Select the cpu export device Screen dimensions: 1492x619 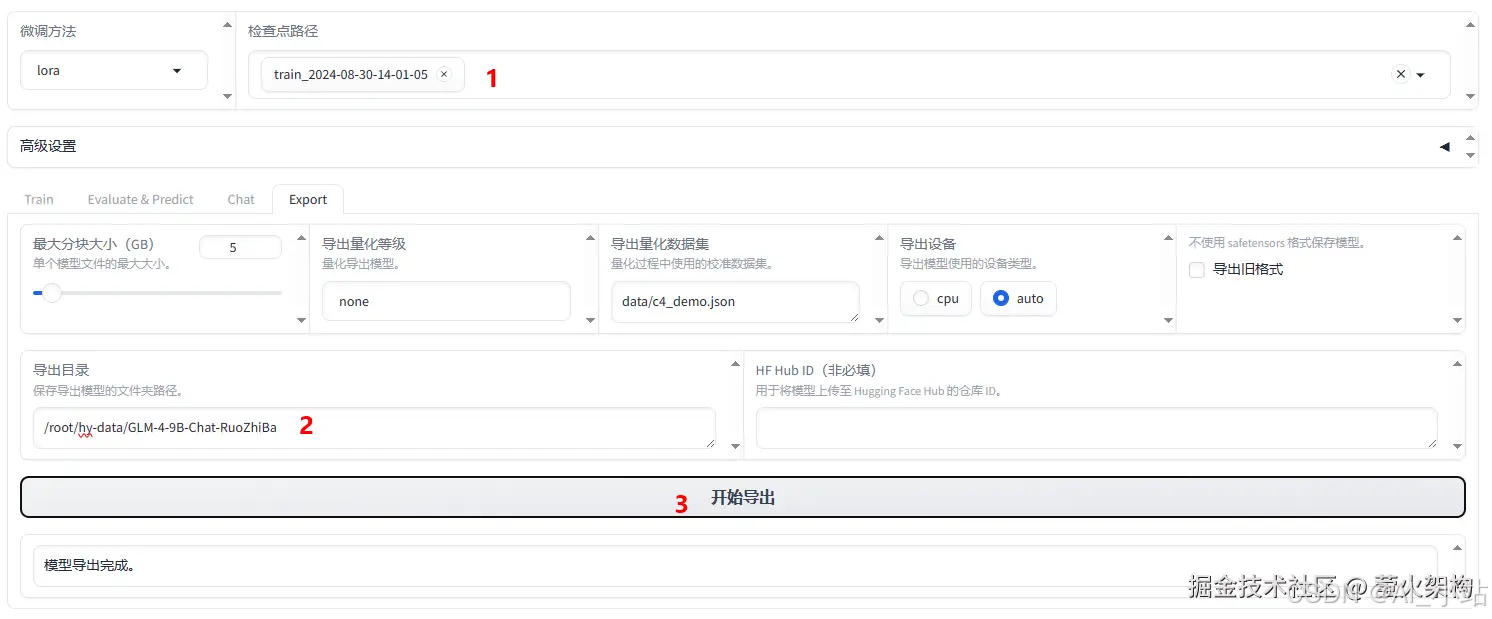point(936,299)
